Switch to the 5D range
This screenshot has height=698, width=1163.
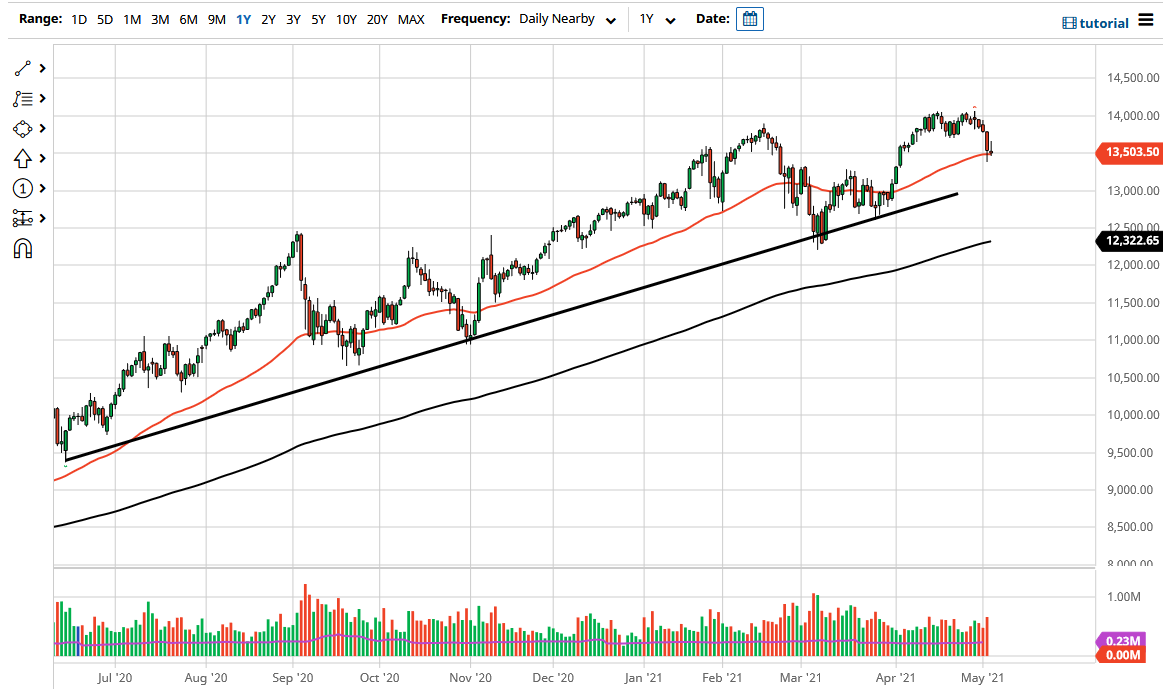104,18
